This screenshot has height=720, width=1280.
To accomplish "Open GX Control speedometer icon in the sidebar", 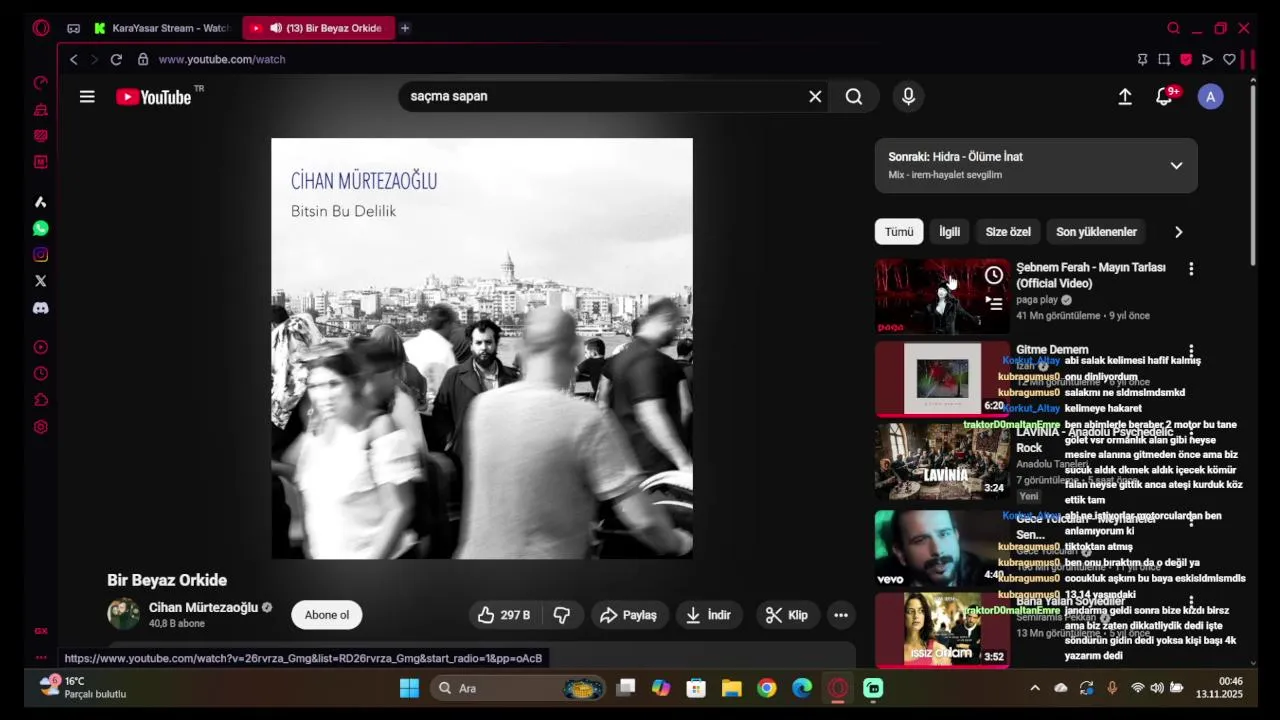I will click(x=41, y=83).
